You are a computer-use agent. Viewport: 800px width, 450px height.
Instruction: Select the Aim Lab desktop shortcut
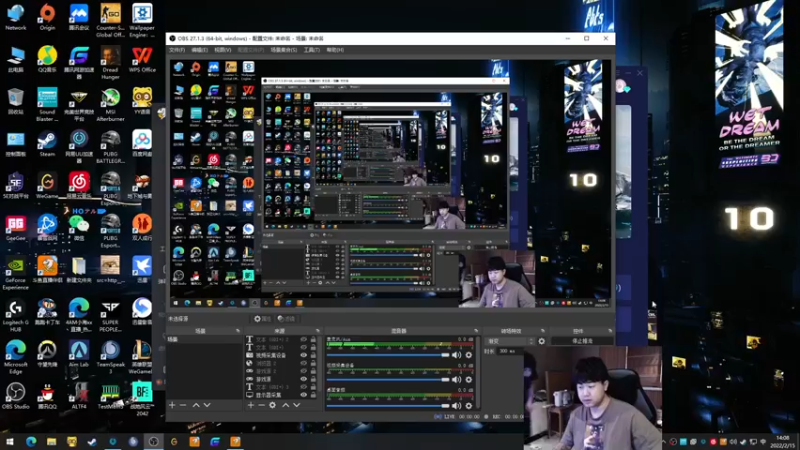pyautogui.click(x=79, y=354)
